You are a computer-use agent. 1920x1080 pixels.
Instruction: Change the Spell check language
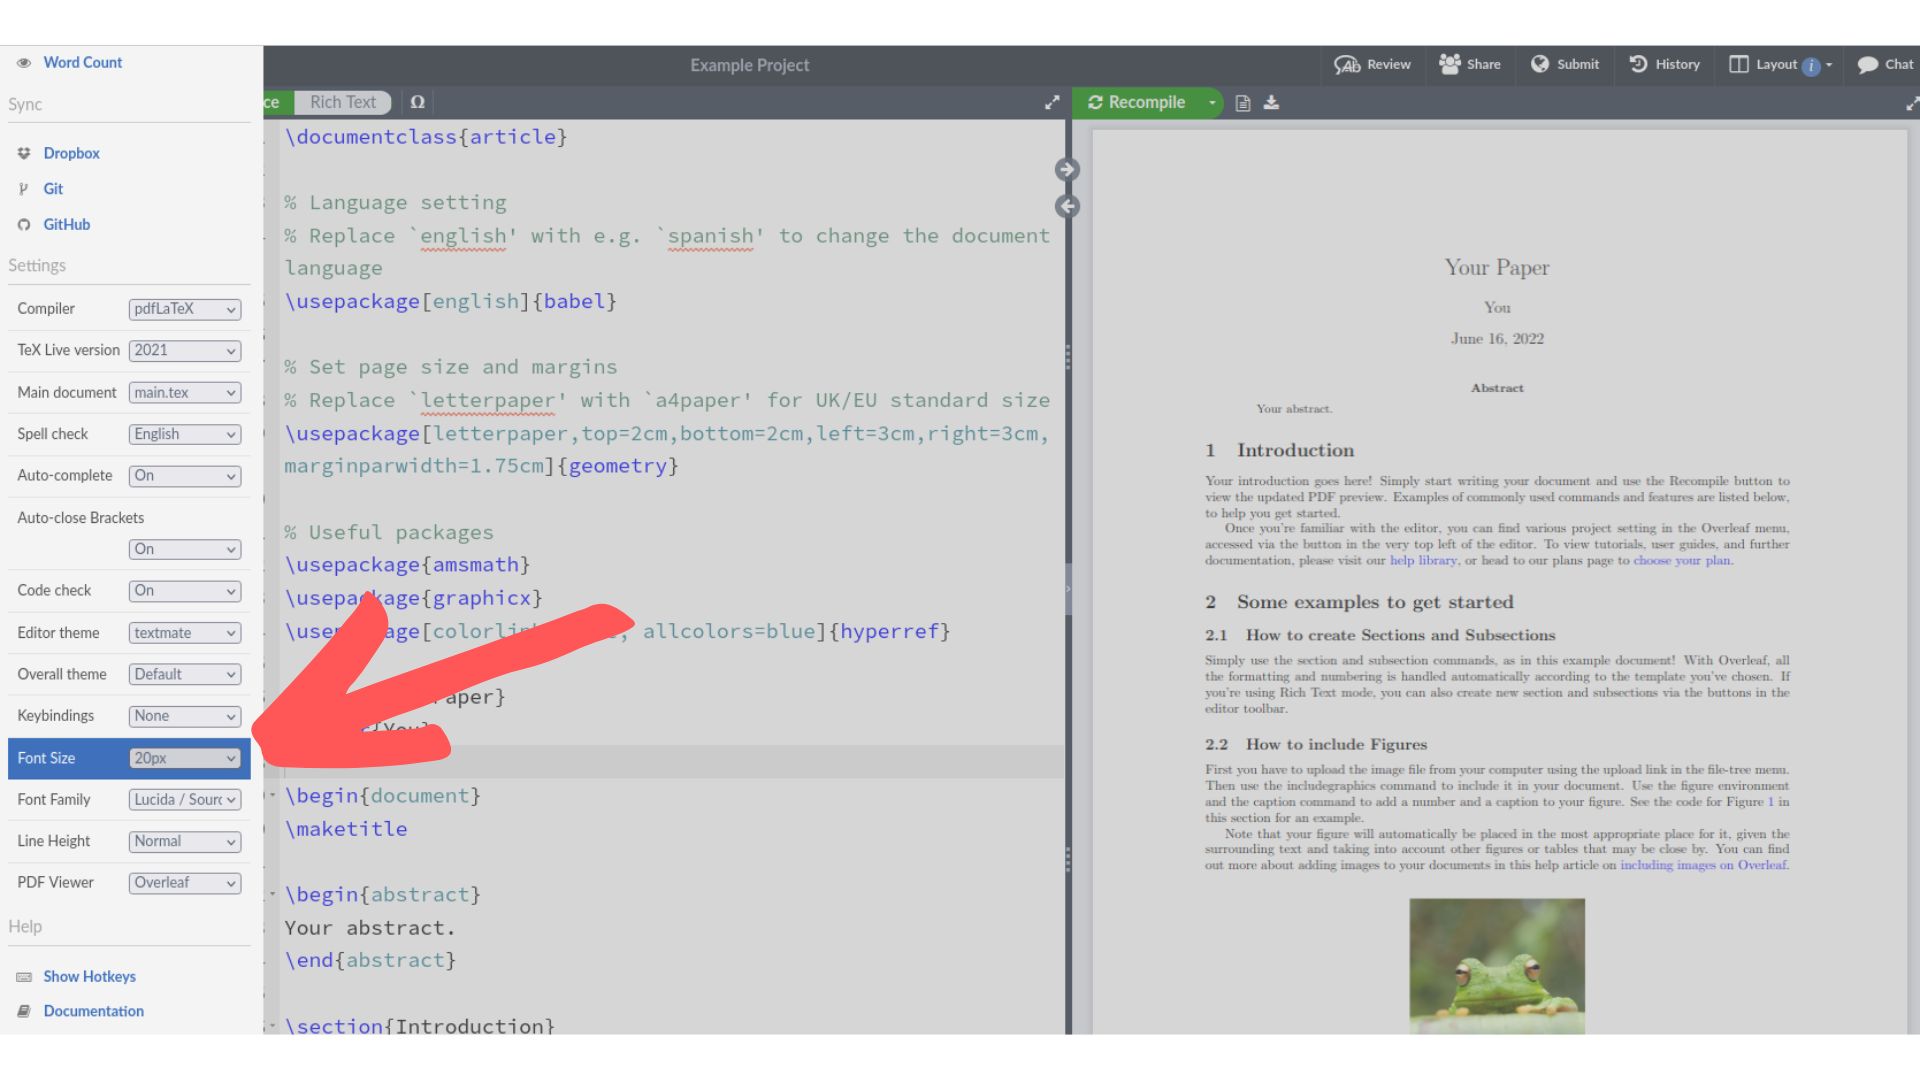tap(184, 434)
